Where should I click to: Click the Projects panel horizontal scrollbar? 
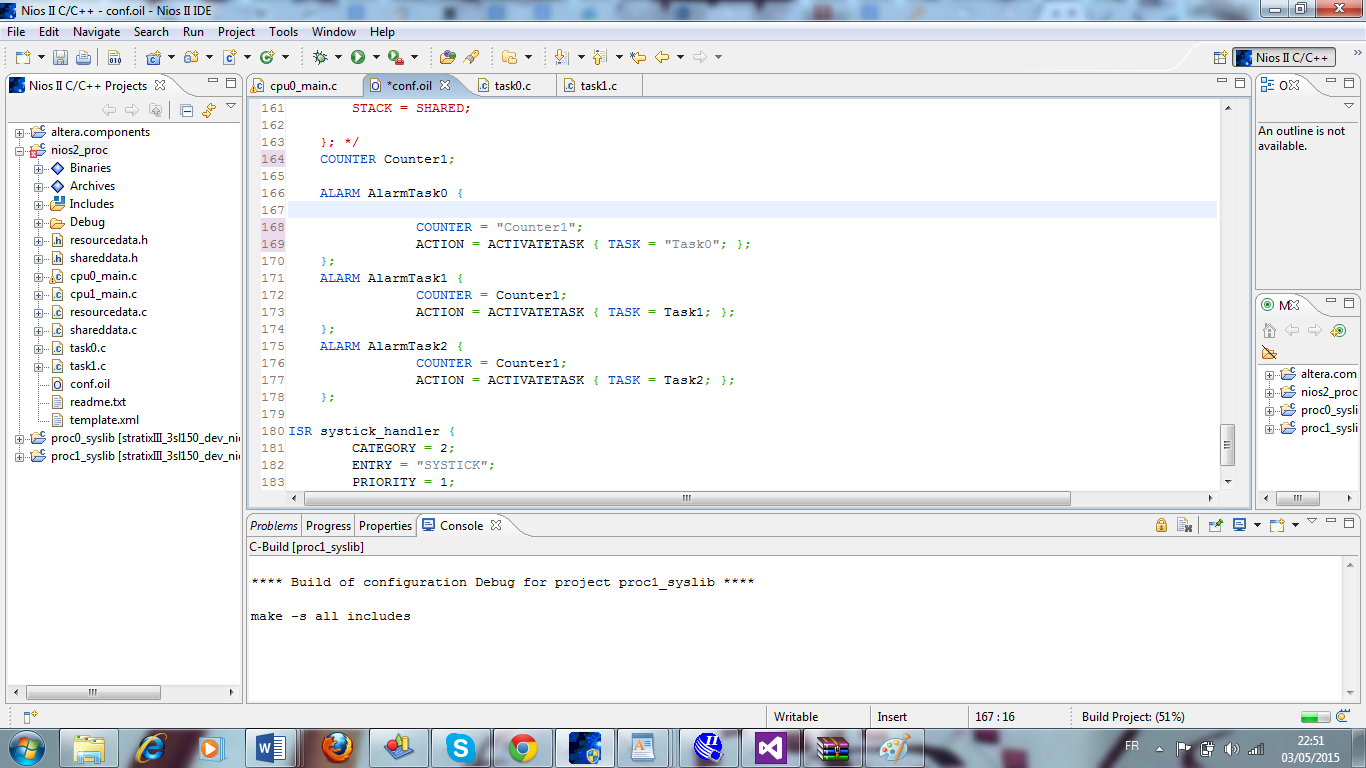pyautogui.click(x=92, y=692)
